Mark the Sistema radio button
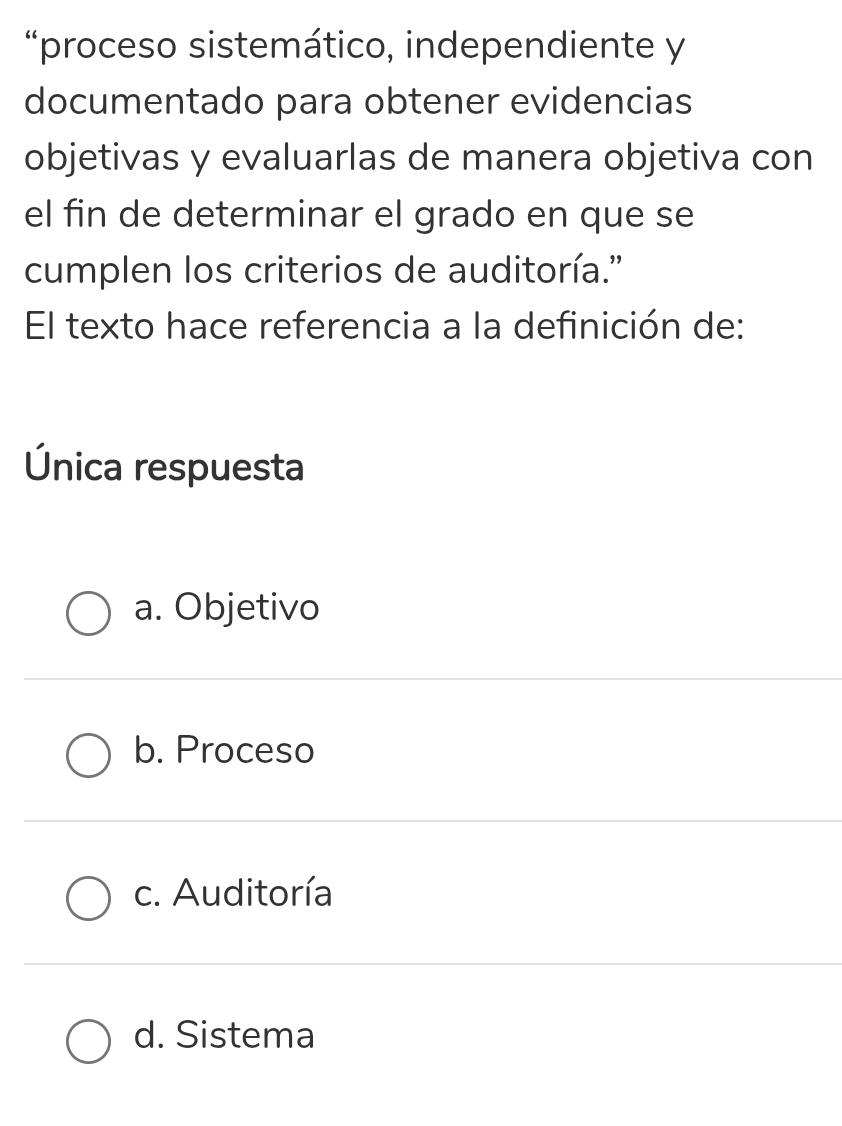The height and width of the screenshot is (1126, 842). coord(88,1041)
